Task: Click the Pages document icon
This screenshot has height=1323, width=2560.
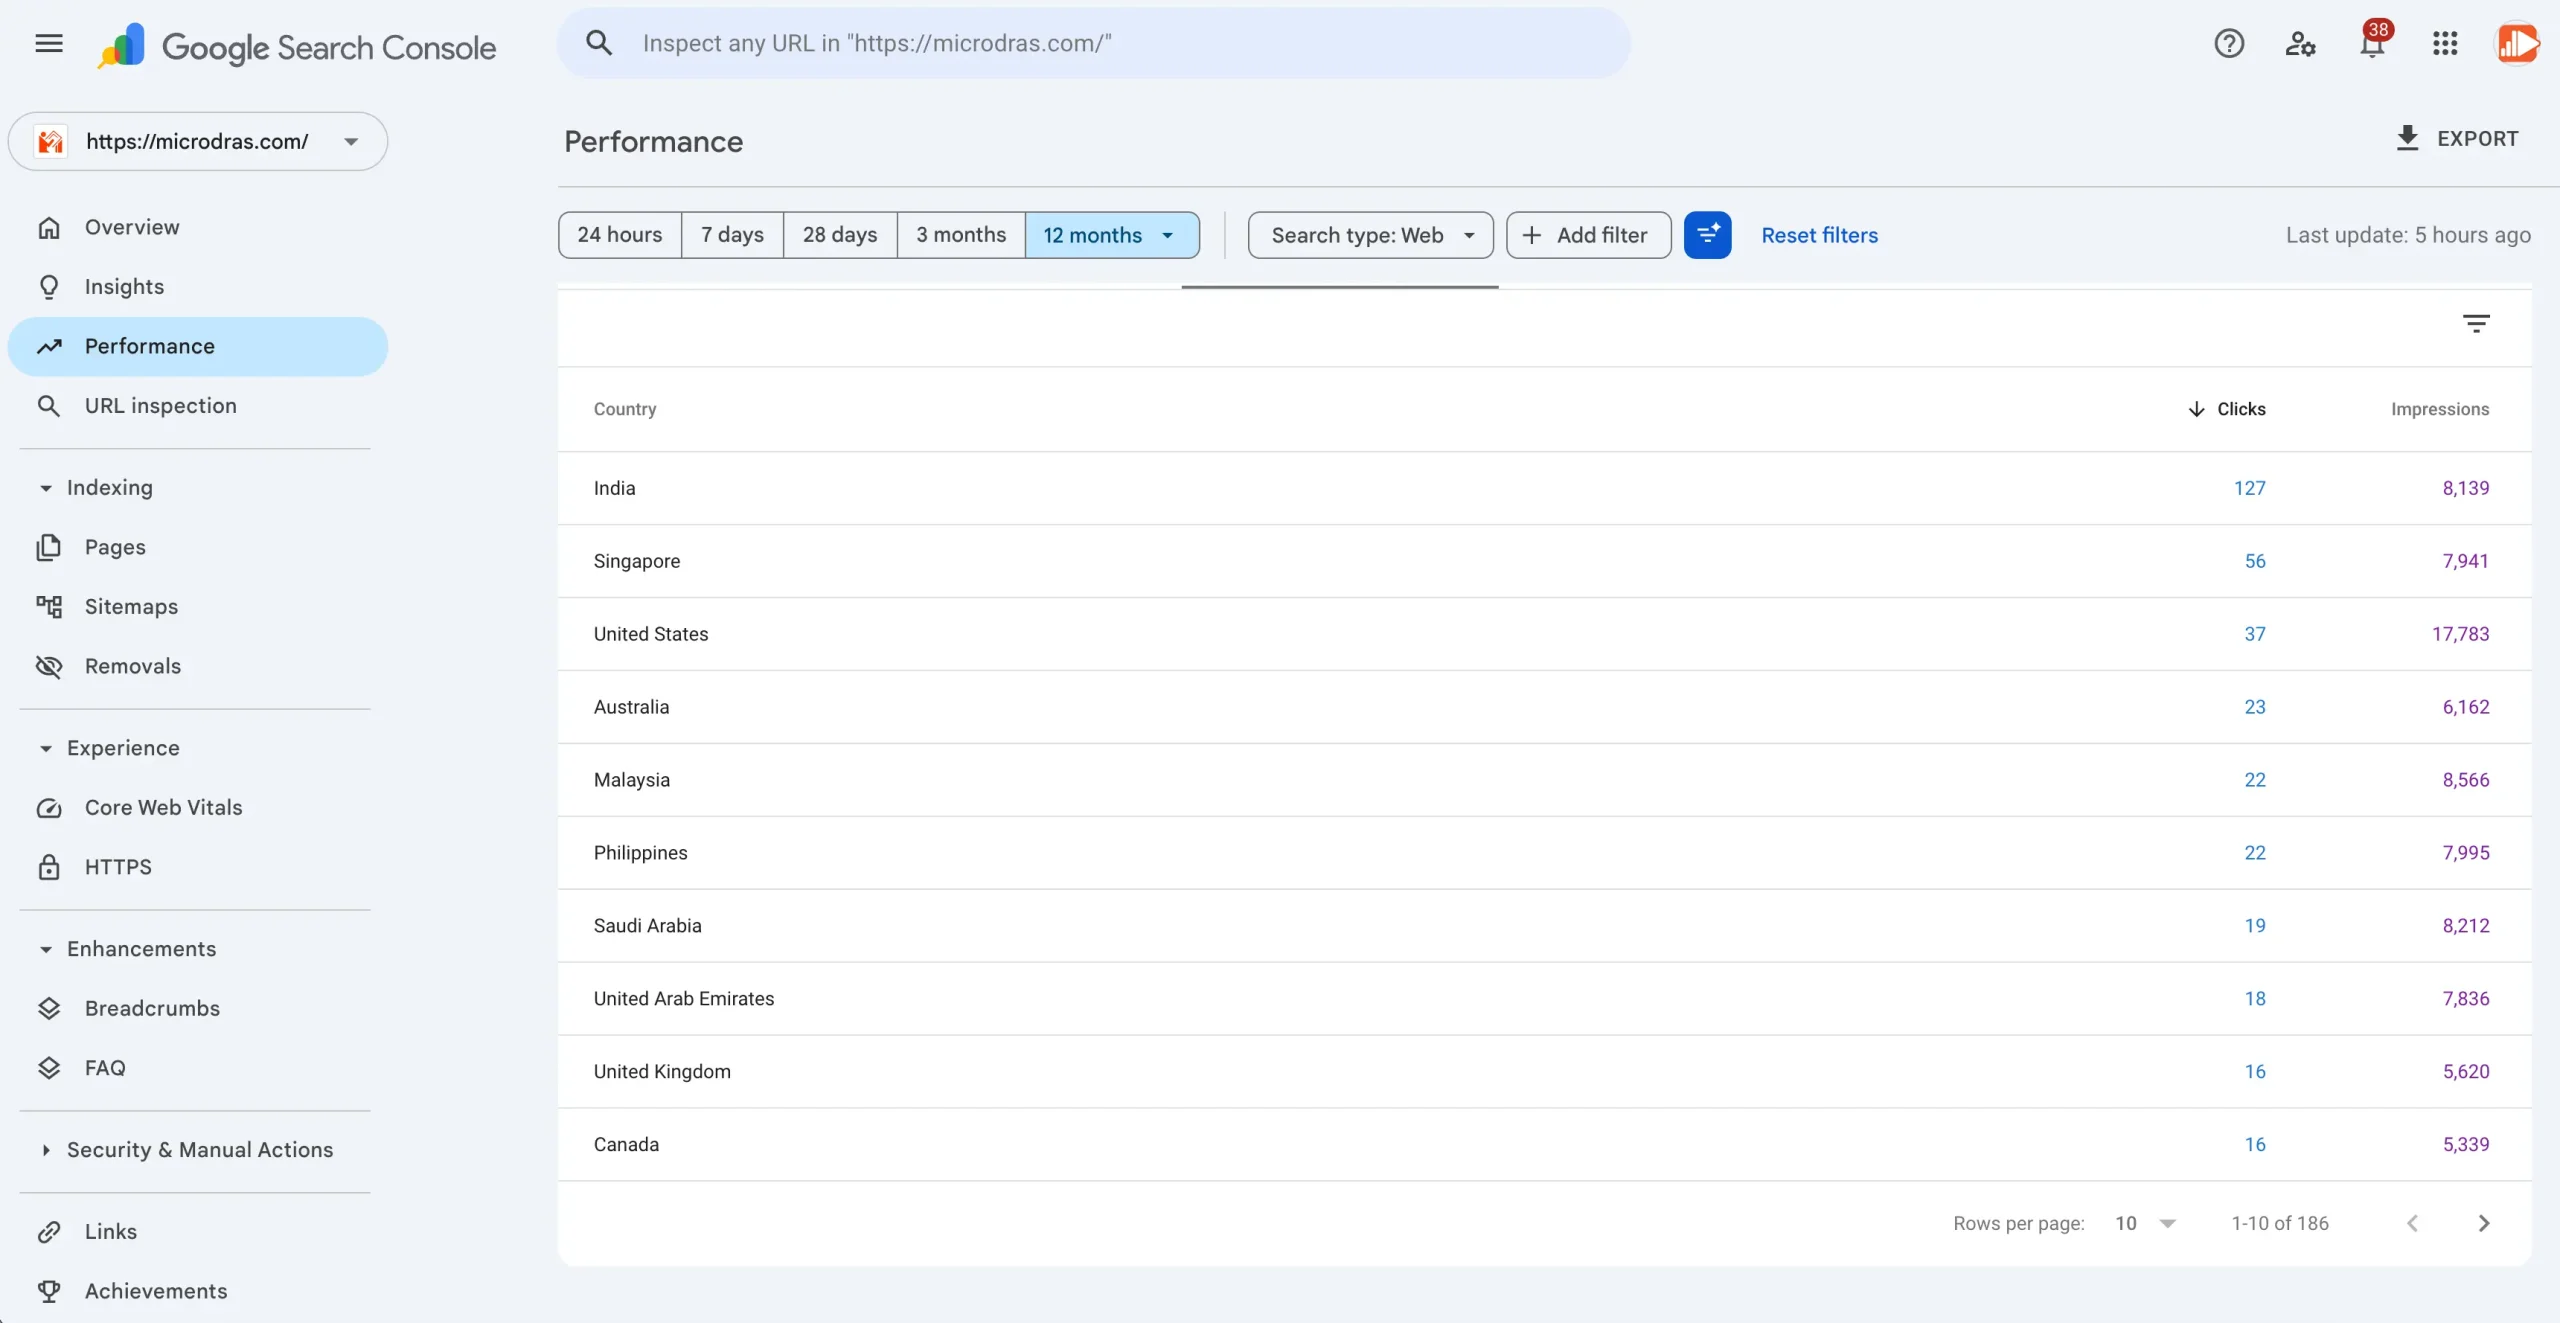Action: (49, 547)
